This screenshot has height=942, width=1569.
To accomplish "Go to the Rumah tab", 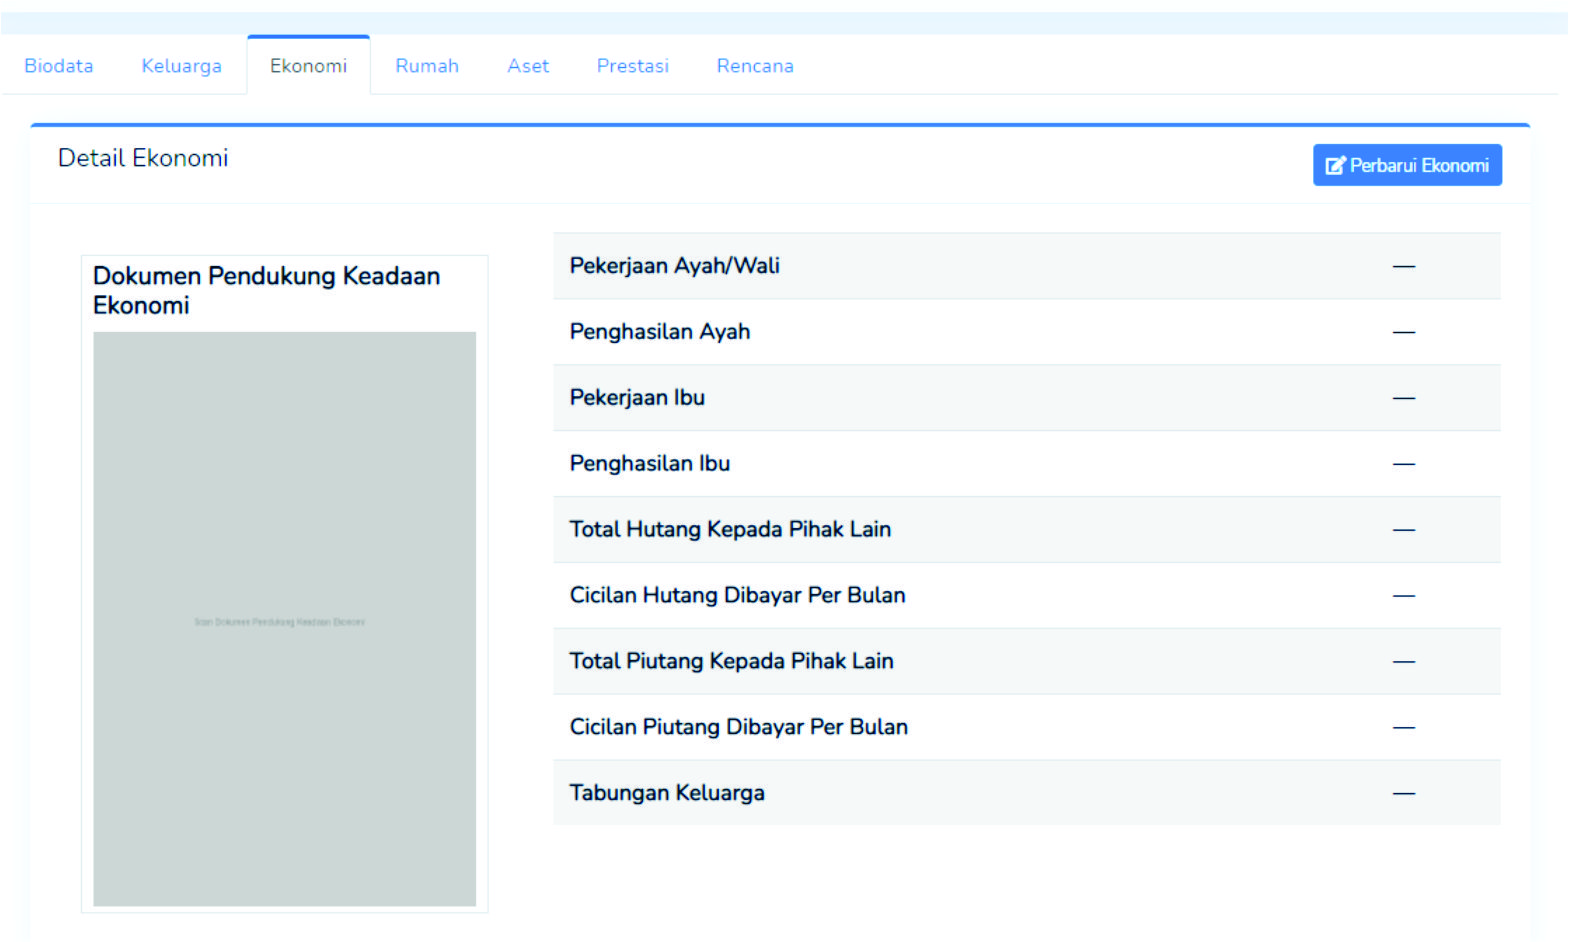I will (x=427, y=66).
